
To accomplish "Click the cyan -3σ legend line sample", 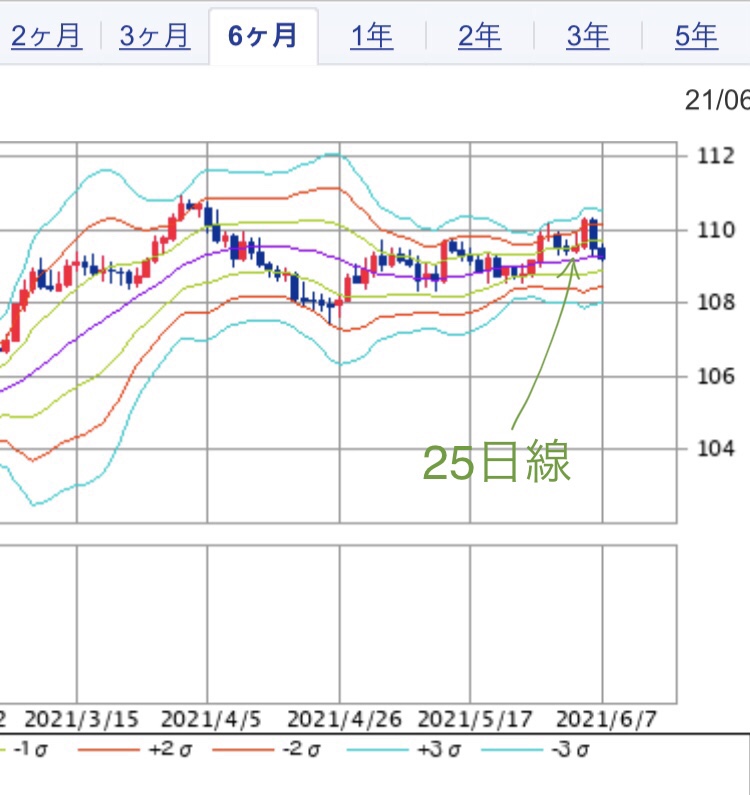I will (511, 750).
